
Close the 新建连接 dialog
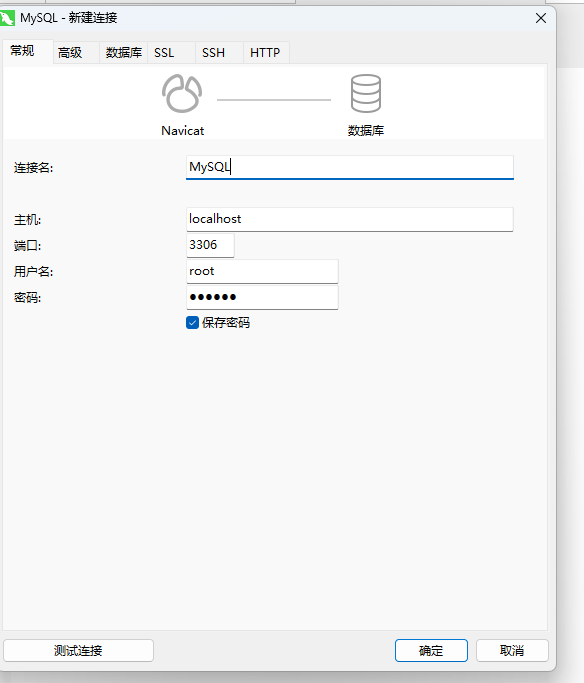pos(541,18)
